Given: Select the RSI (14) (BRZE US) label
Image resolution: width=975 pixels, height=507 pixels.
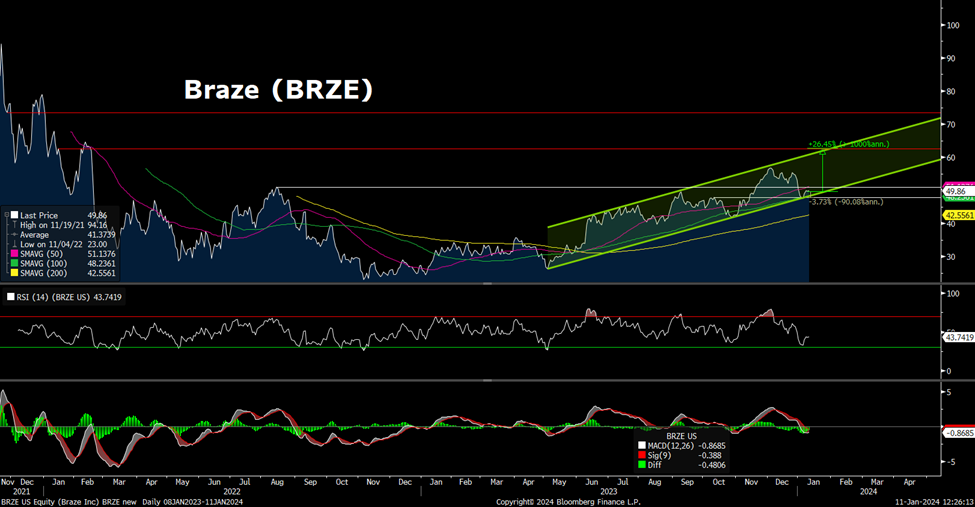Looking at the screenshot, I should coord(53,297).
